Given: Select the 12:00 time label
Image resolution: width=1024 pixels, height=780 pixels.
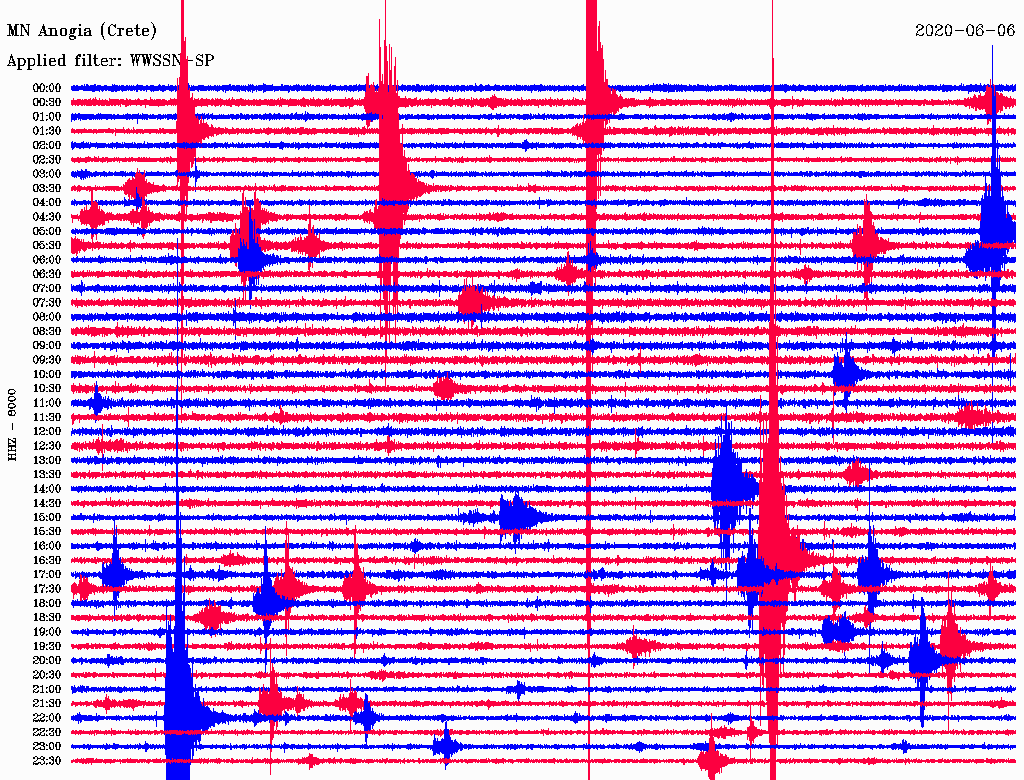Looking at the screenshot, I should 47,432.
